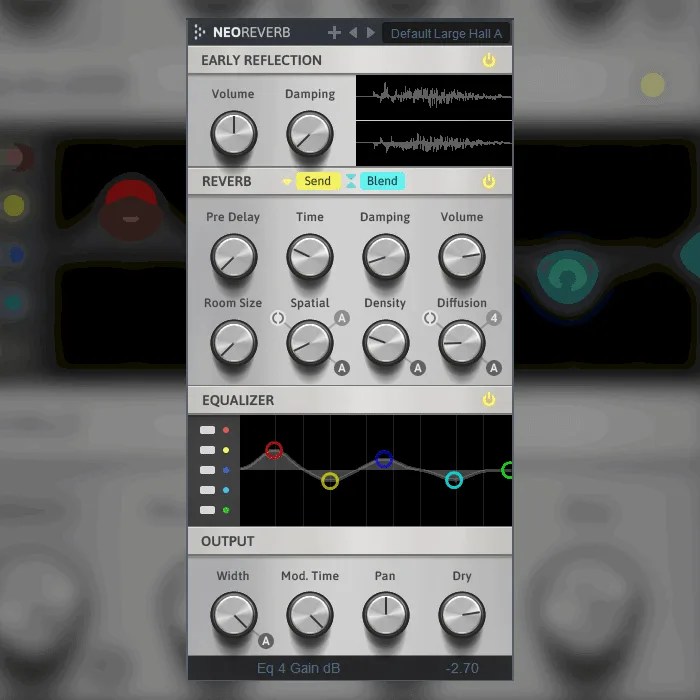
Task: Click the output Width knob
Action: [233, 614]
